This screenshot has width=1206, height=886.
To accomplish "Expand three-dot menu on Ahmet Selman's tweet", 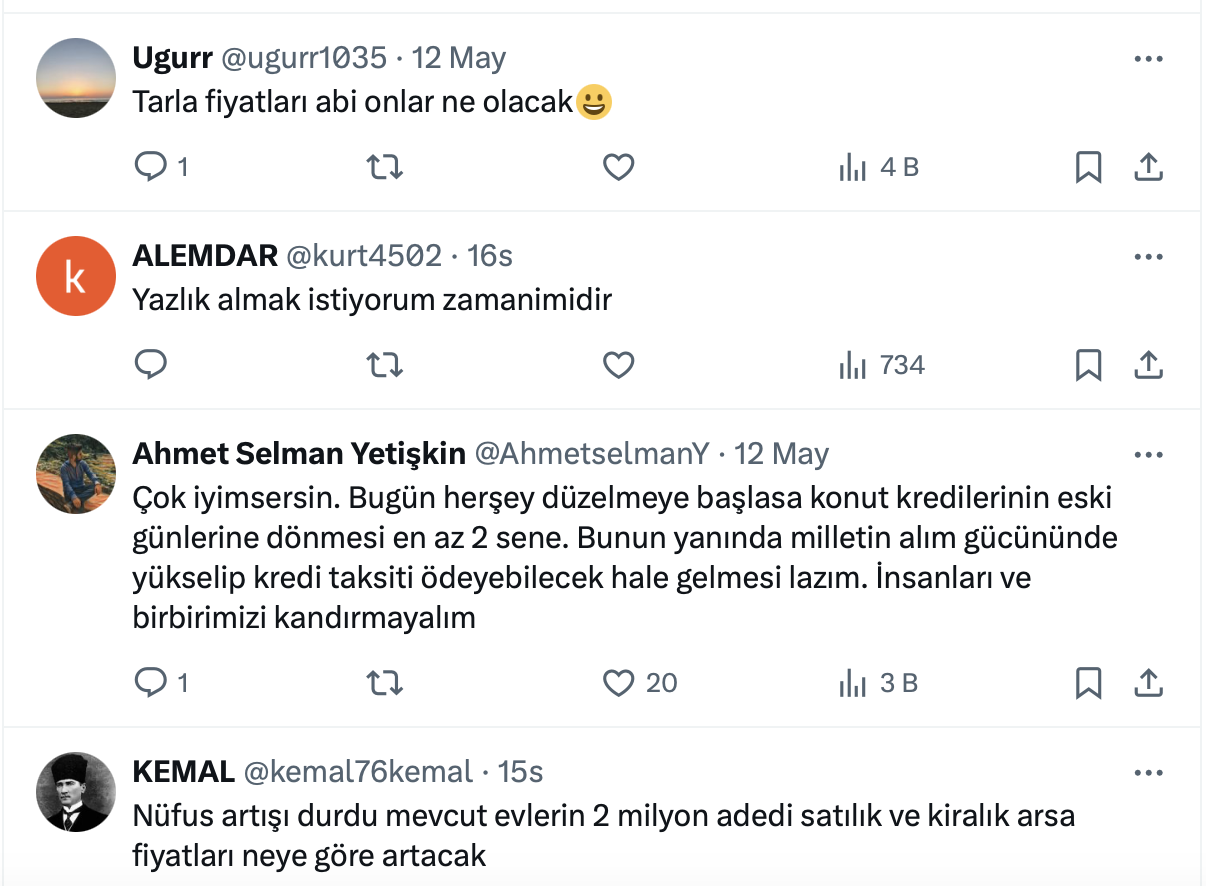I will tap(1149, 455).
